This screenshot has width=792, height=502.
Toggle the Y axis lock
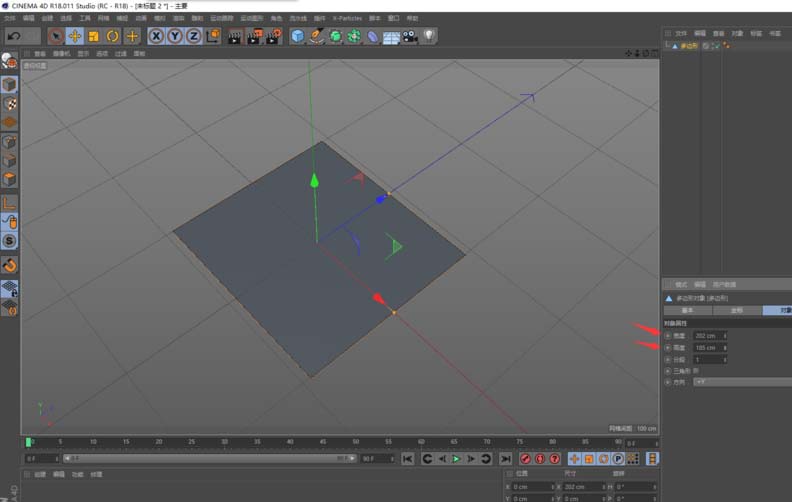pyautogui.click(x=175, y=36)
